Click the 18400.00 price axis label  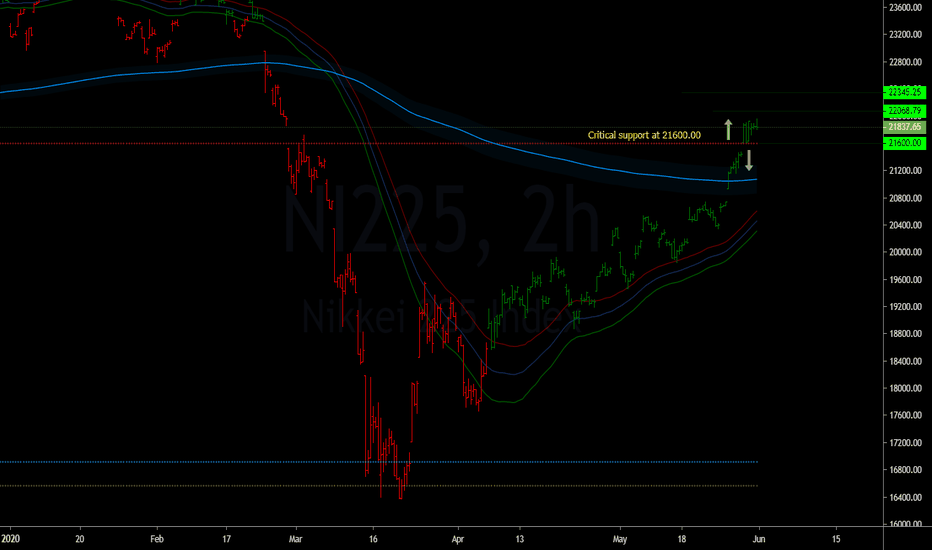905,361
